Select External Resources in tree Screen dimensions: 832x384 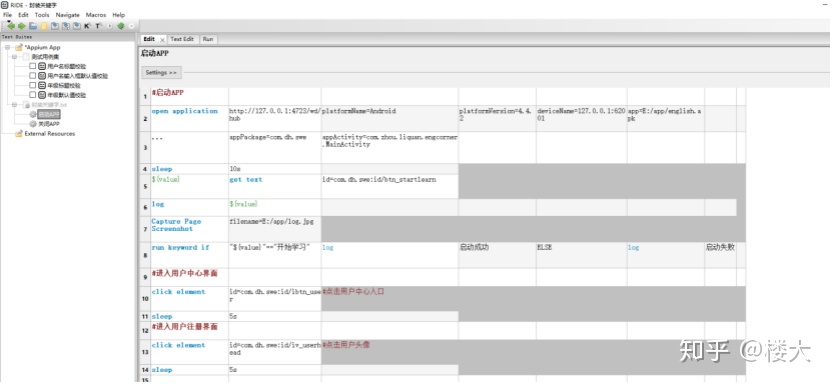tap(50, 134)
